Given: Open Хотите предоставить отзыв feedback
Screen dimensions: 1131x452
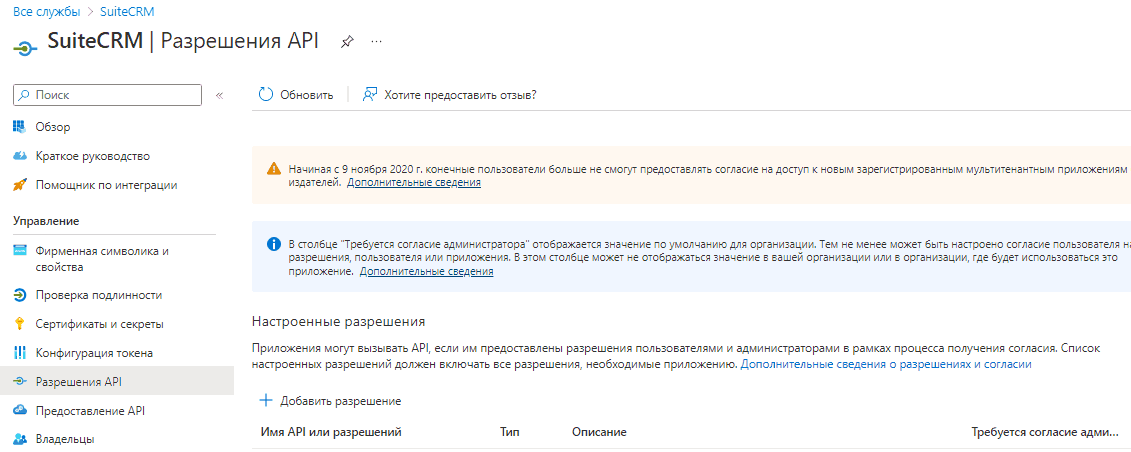Looking at the screenshot, I should (449, 94).
